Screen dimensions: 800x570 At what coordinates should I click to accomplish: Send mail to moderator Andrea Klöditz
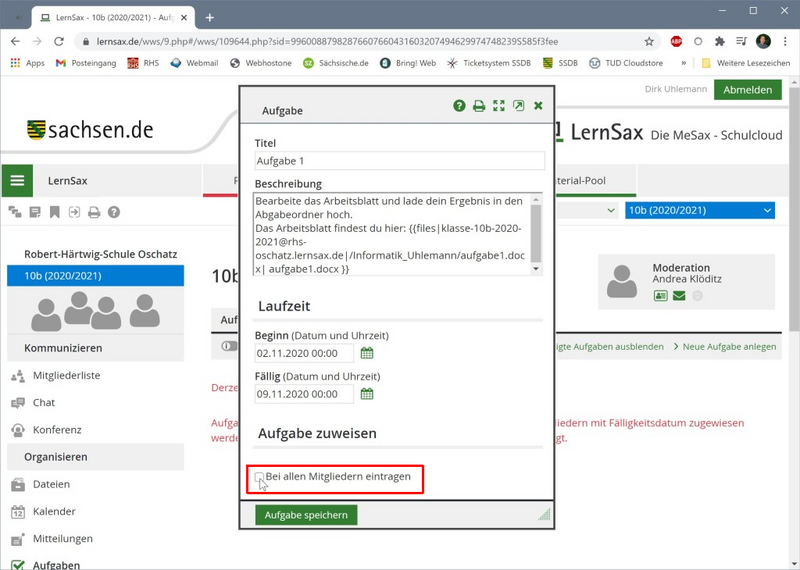tap(679, 296)
